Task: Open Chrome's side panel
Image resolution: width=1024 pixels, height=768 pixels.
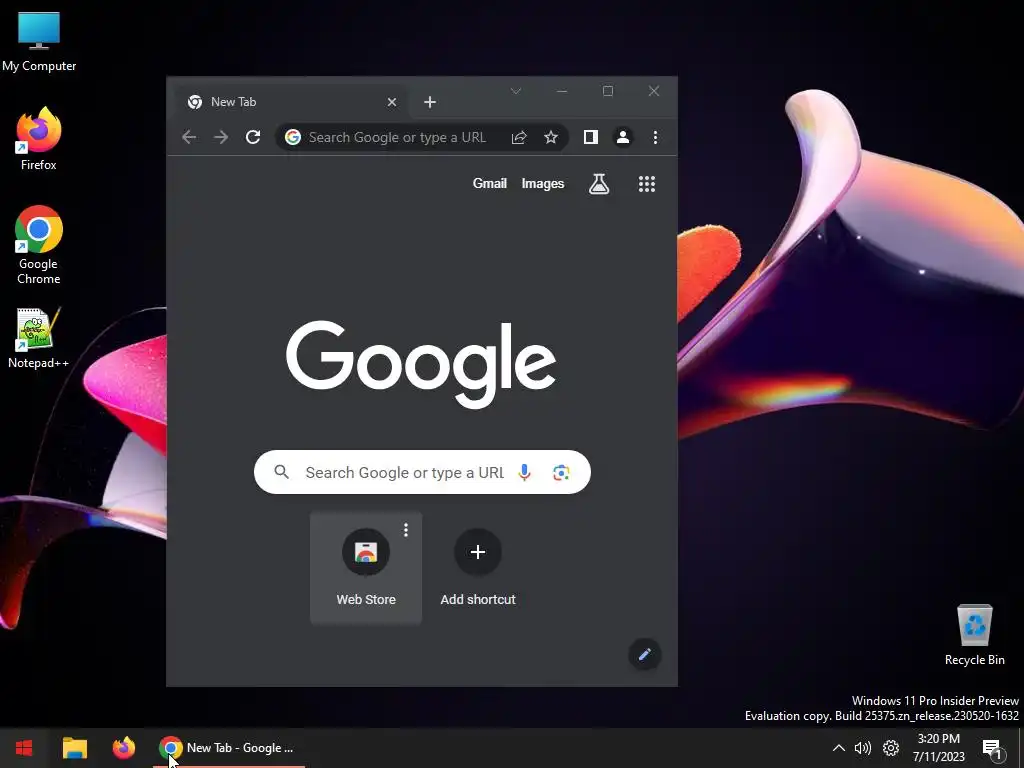Action: click(x=591, y=137)
